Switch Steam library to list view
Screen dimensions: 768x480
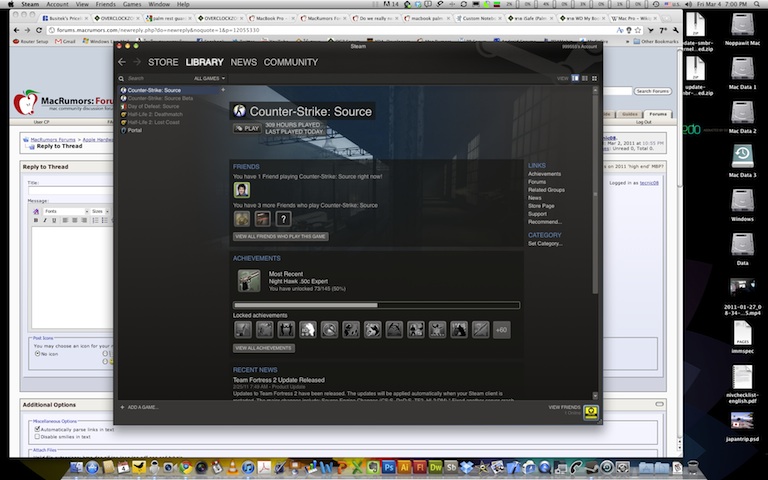pyautogui.click(x=585, y=78)
